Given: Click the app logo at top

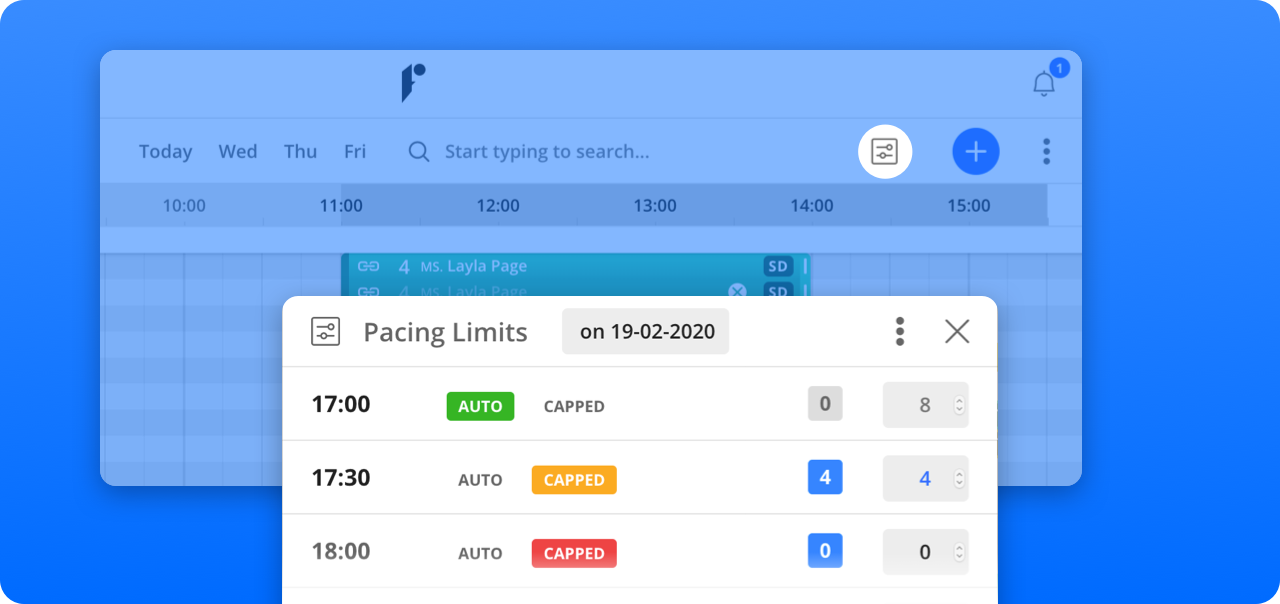Looking at the screenshot, I should (413, 83).
